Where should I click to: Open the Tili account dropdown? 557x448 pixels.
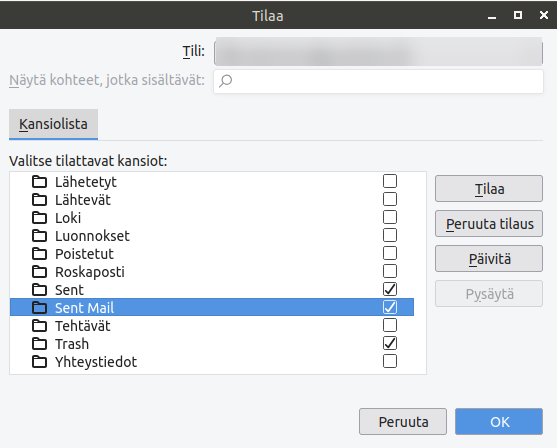point(378,53)
